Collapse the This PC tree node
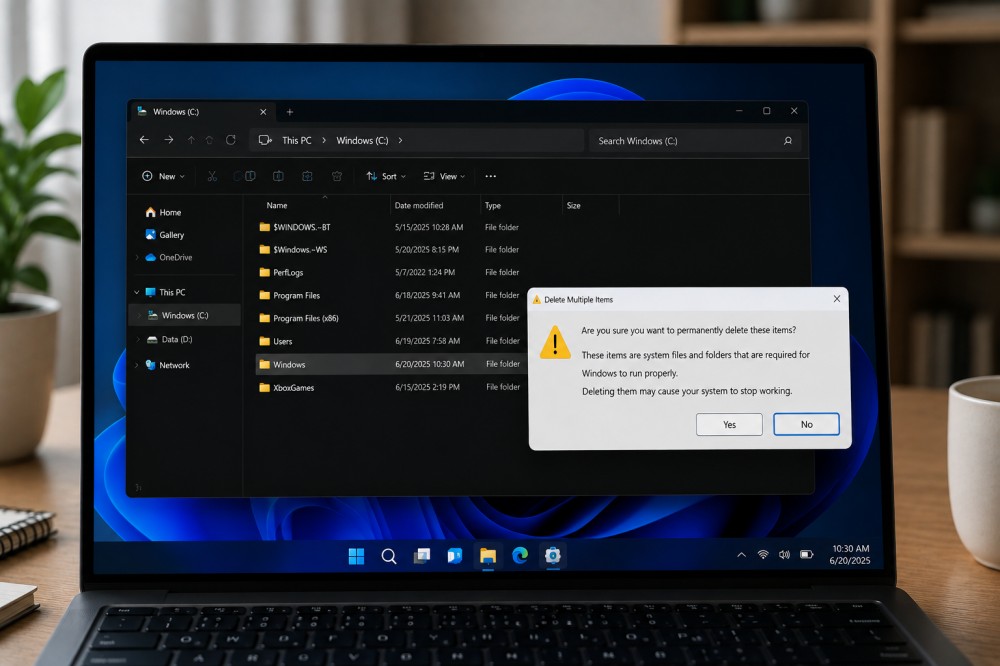Viewport: 1000px width, 666px height. pos(136,292)
